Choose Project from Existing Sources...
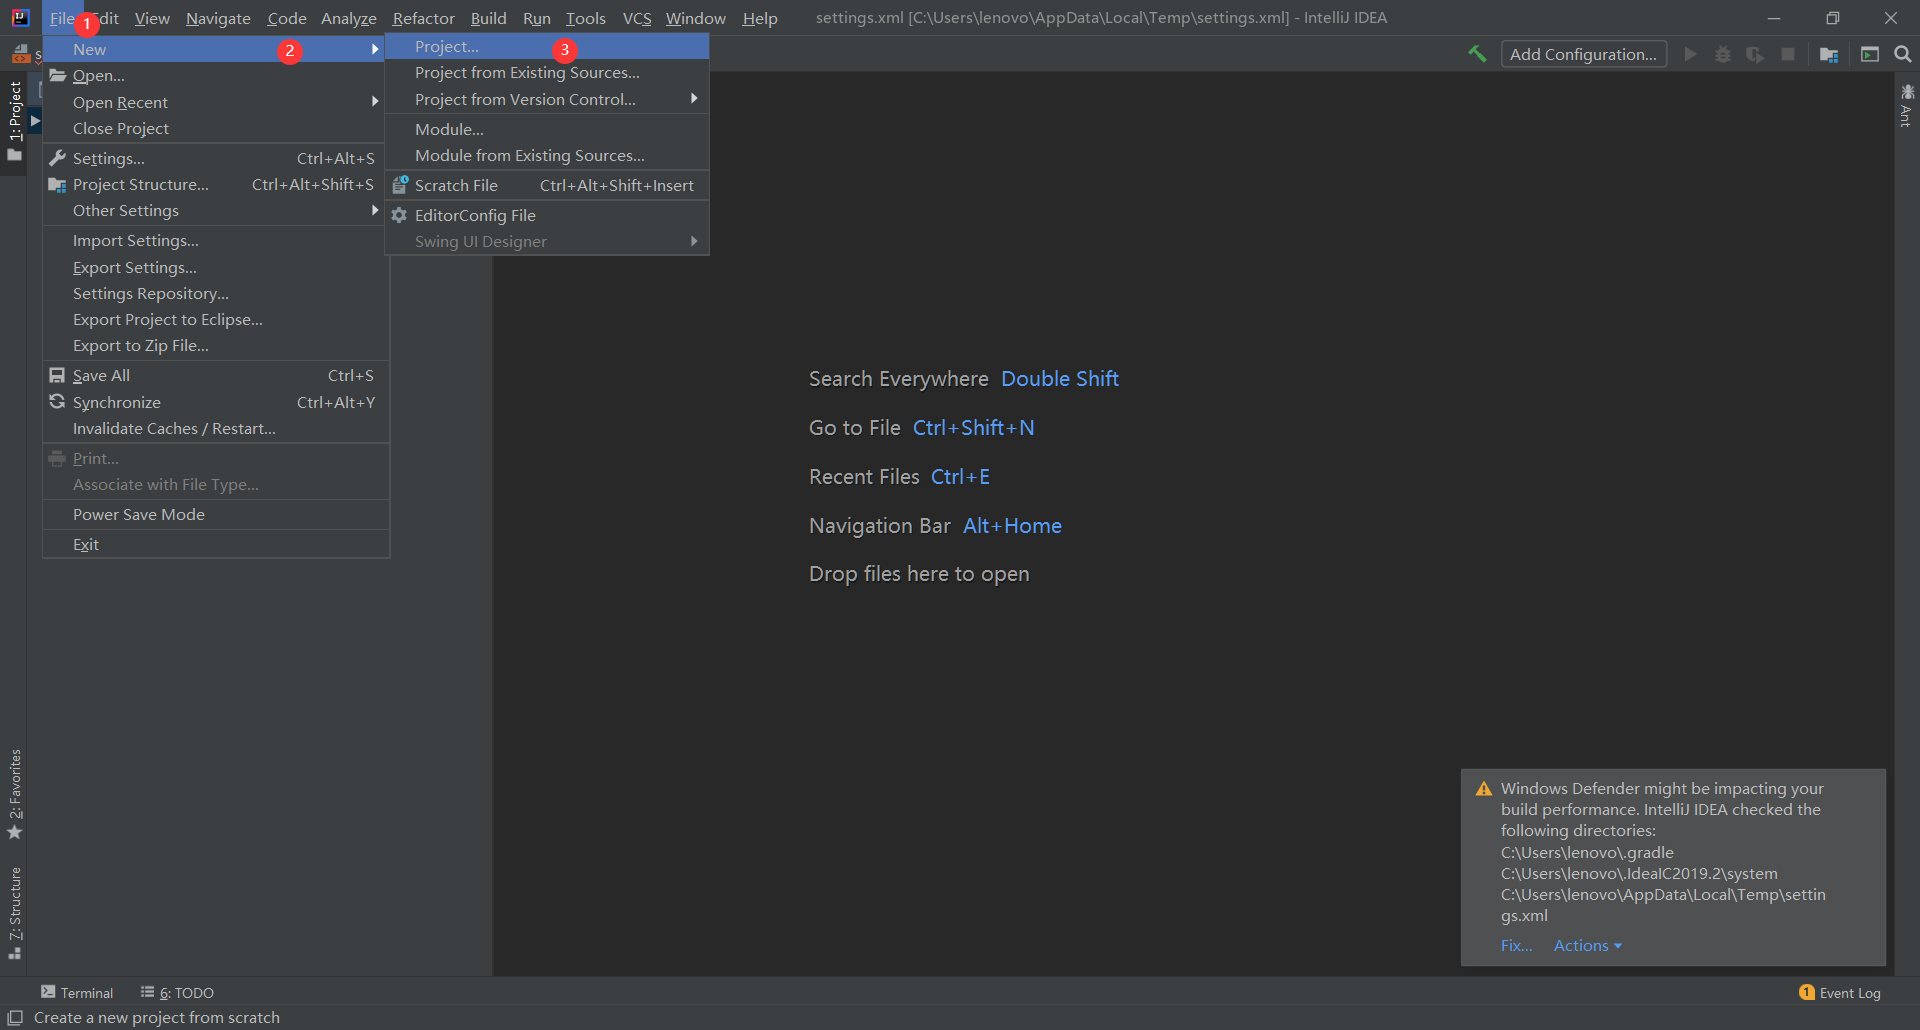1920x1030 pixels. tap(547, 73)
